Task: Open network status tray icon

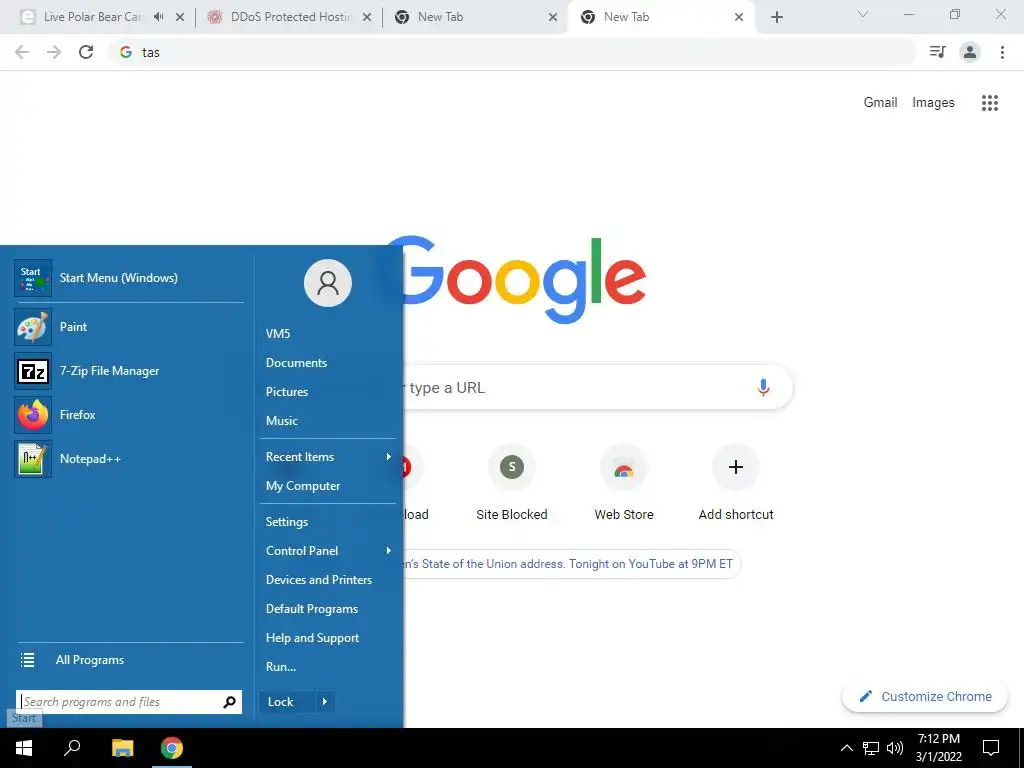Action: coord(871,748)
